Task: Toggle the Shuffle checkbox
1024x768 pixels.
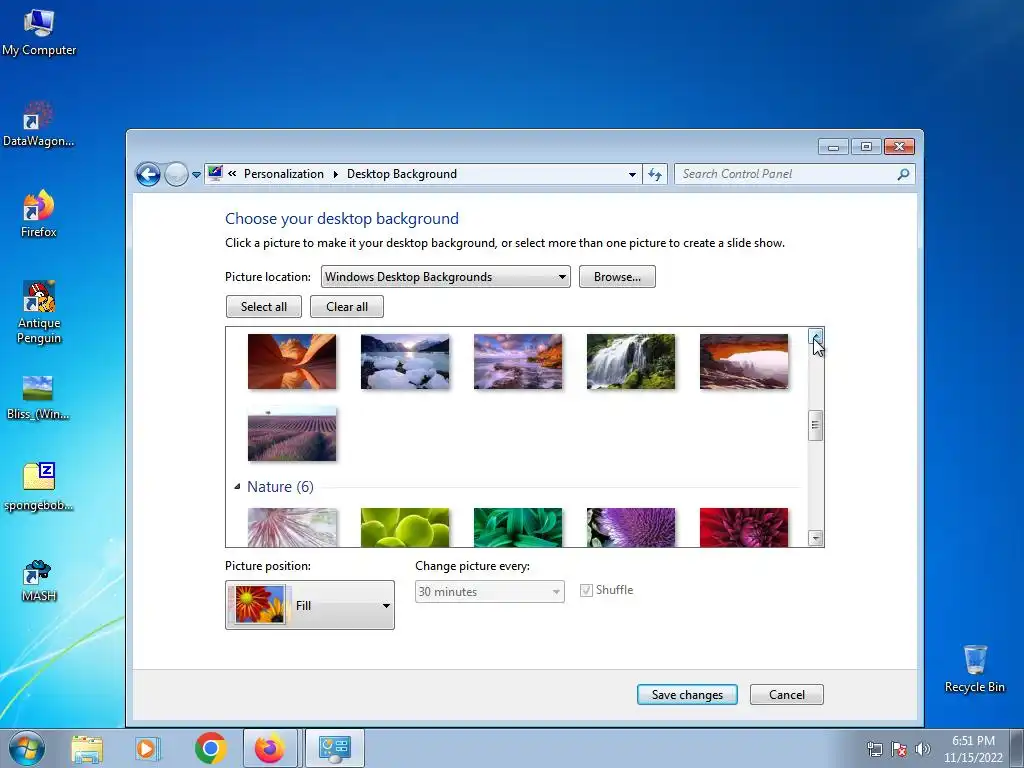Action: click(586, 590)
